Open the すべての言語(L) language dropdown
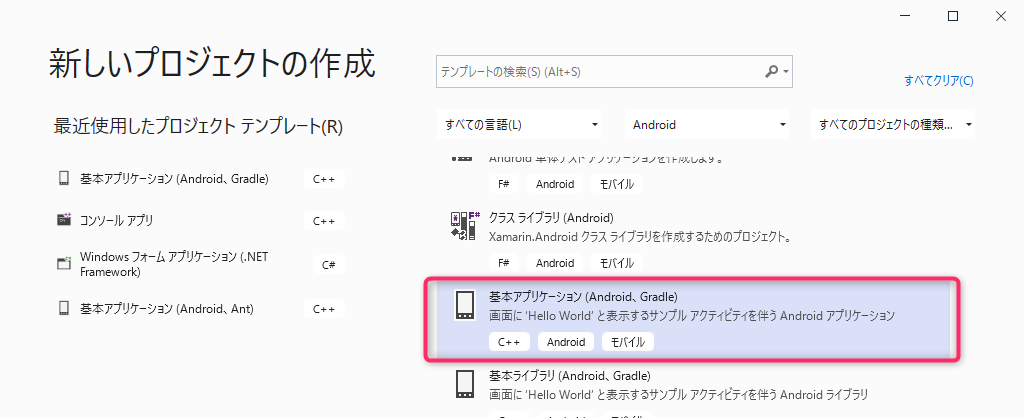 [x=519, y=124]
